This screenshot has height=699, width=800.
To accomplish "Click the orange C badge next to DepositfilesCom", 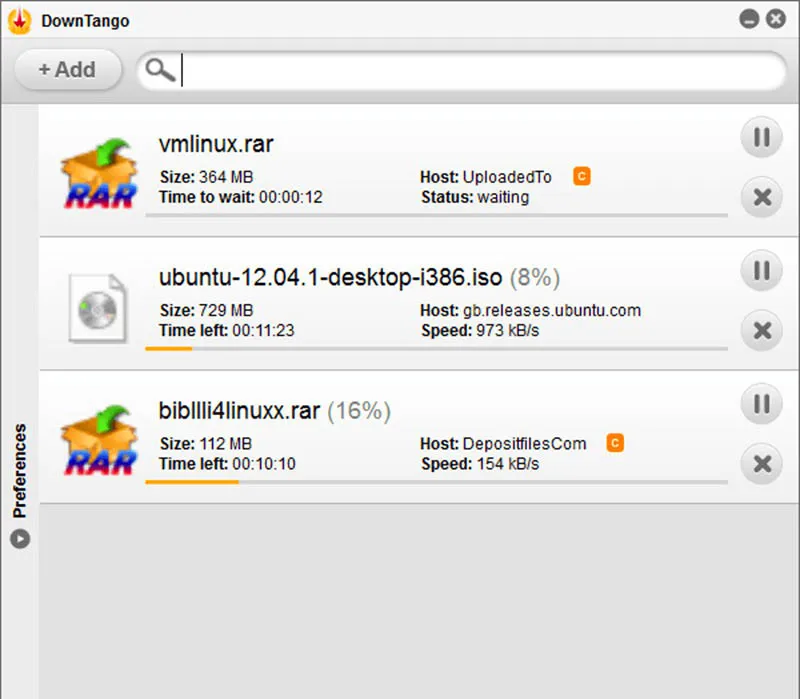I will coord(616,443).
